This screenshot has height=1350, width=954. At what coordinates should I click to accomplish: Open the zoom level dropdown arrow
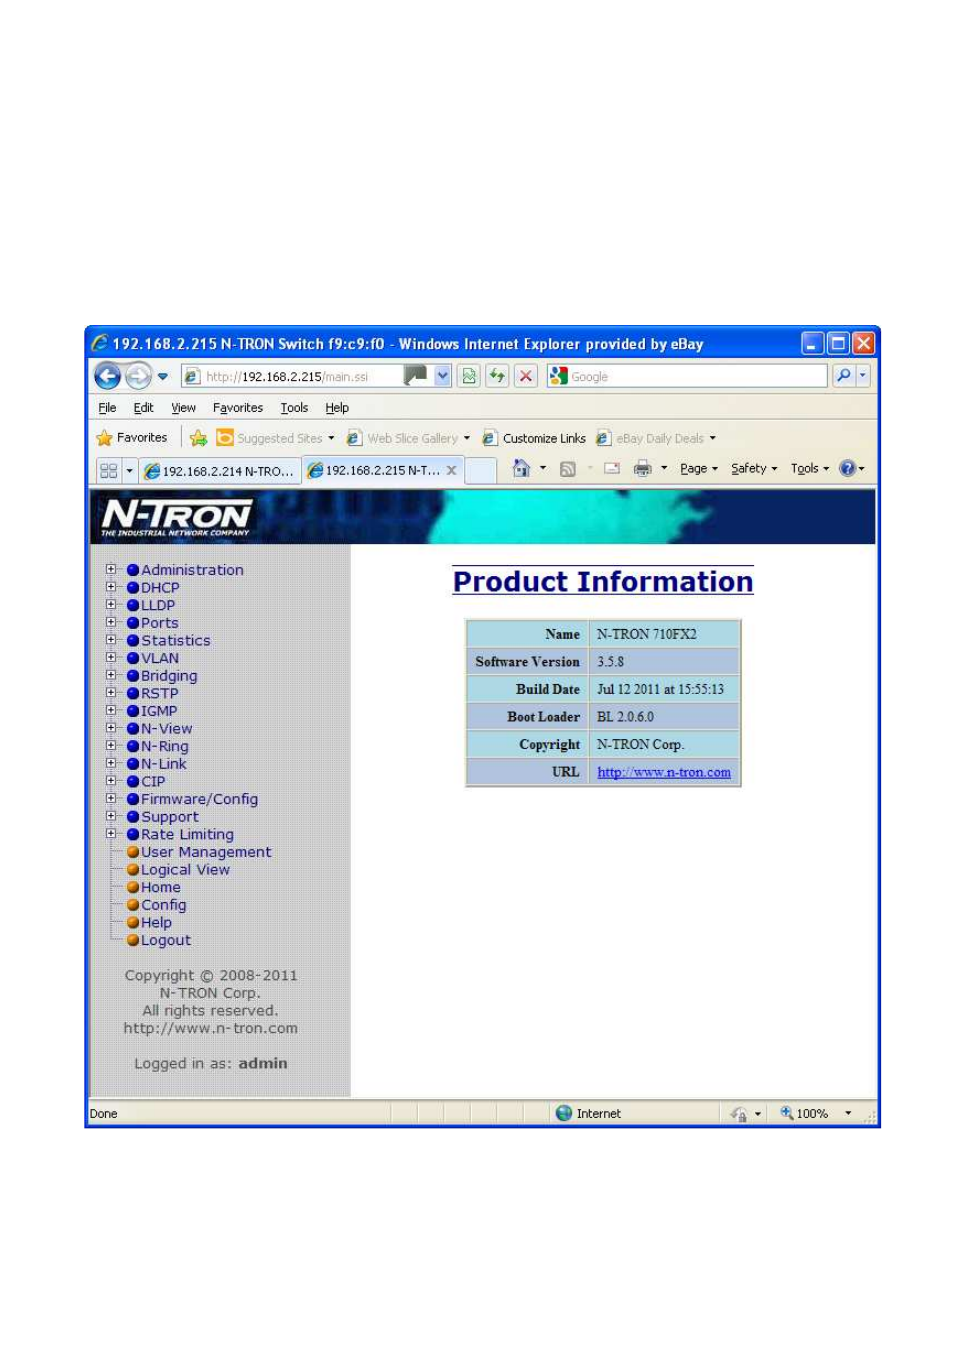[x=848, y=1113]
